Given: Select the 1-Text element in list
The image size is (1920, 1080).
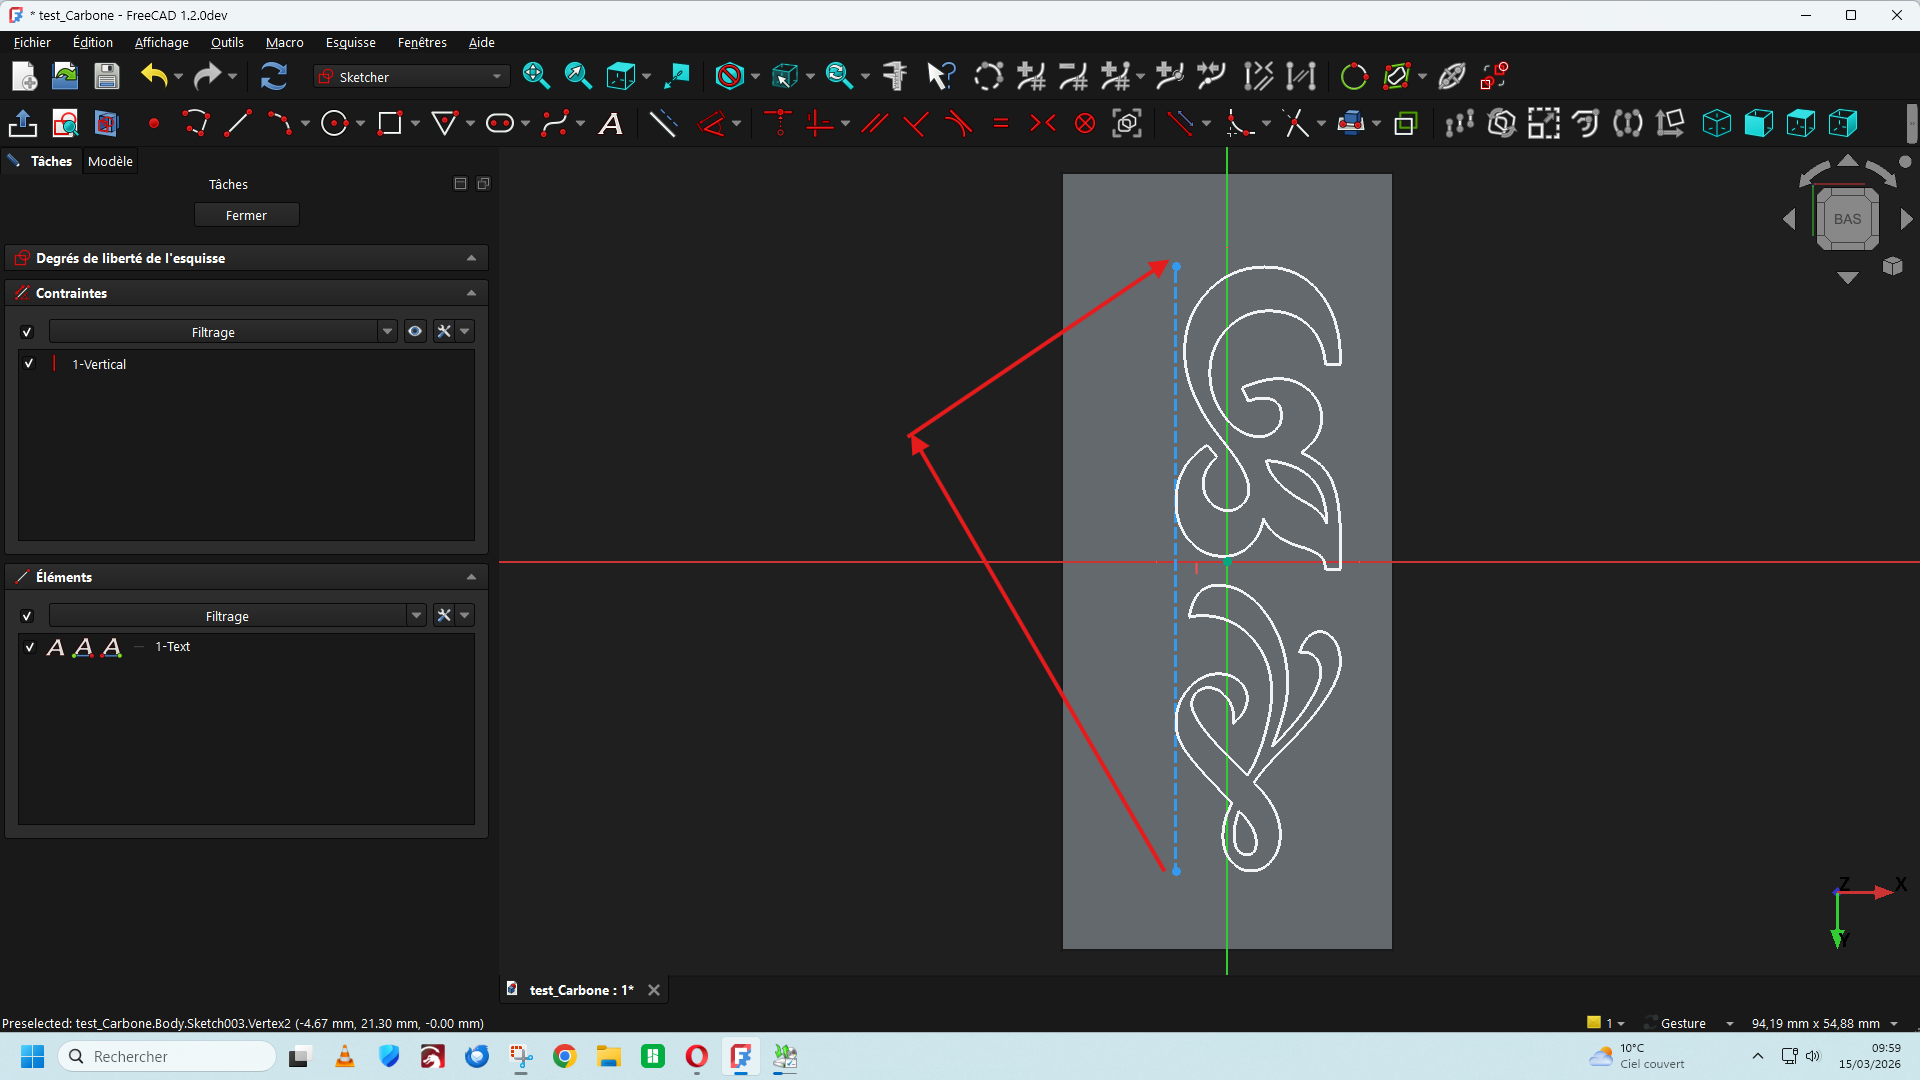Looking at the screenshot, I should pos(172,647).
